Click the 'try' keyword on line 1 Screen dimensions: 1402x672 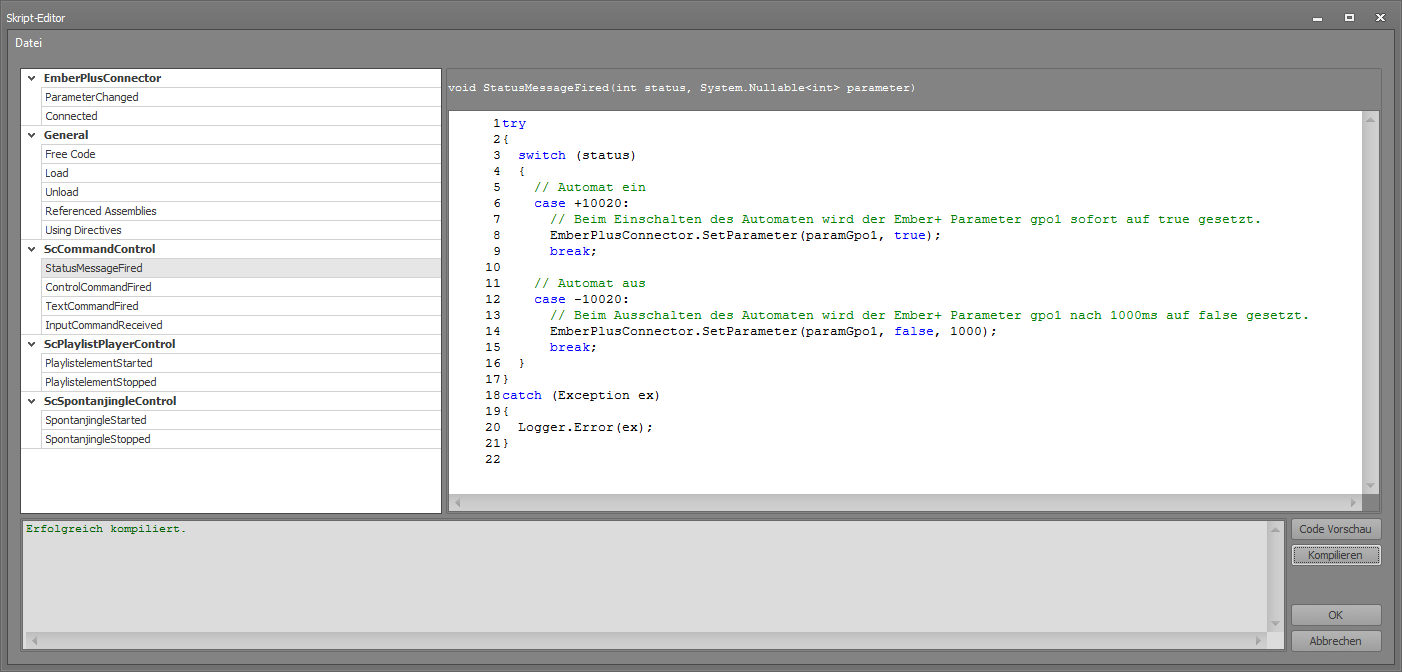click(514, 123)
